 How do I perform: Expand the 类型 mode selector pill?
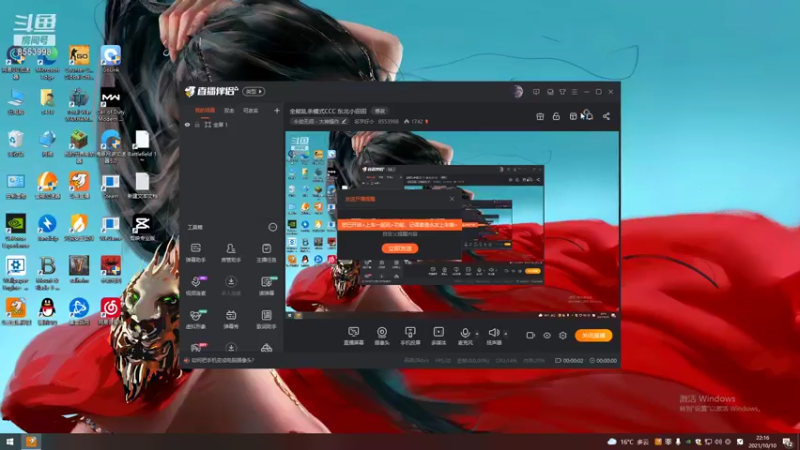click(x=254, y=91)
